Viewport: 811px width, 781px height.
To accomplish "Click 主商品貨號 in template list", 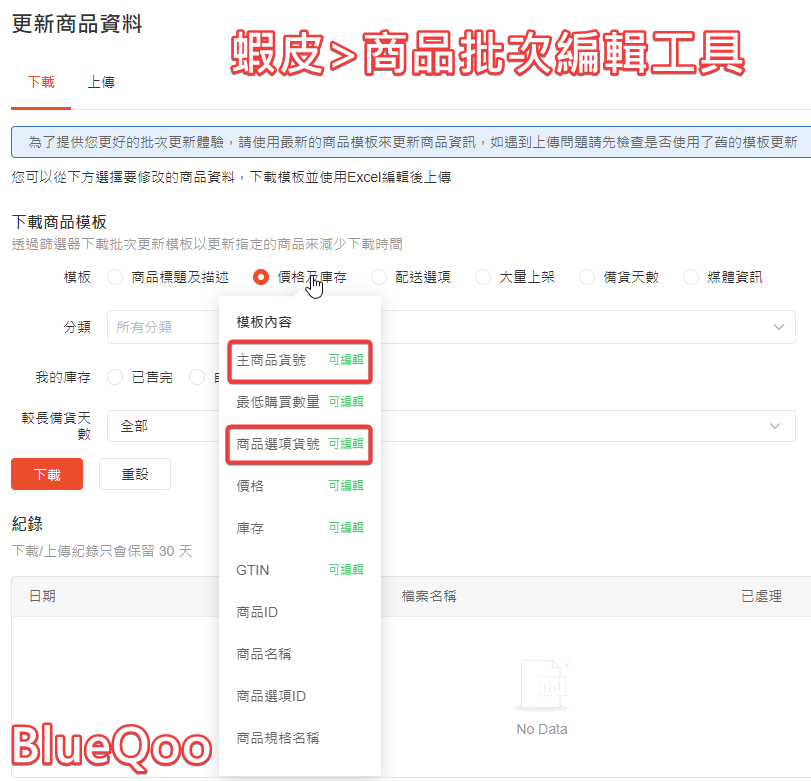I will coord(271,360).
